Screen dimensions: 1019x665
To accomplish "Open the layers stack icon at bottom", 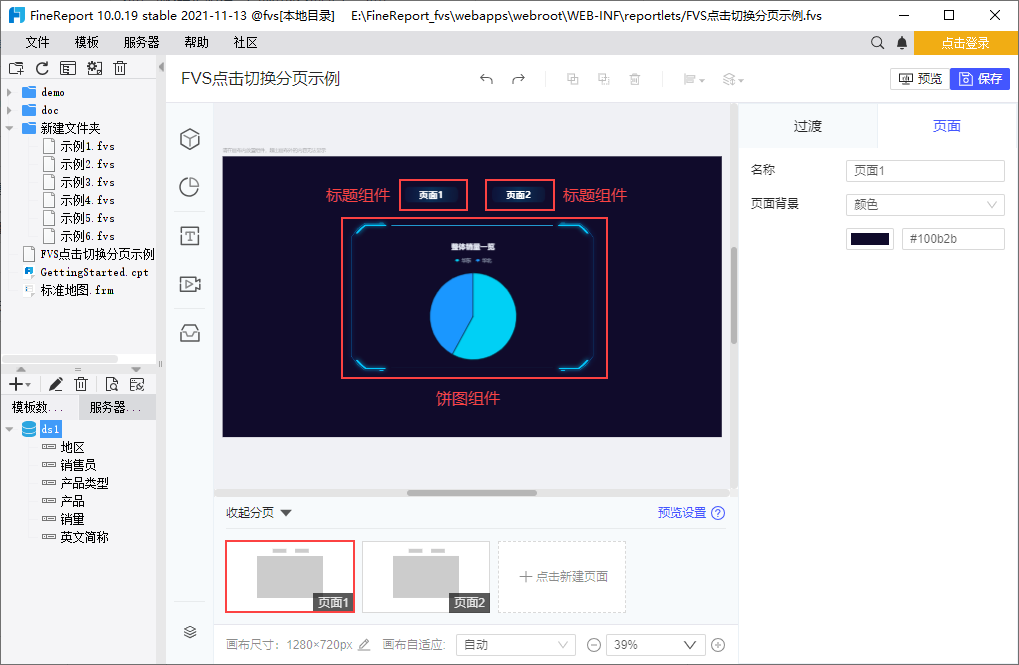I will click(190, 632).
